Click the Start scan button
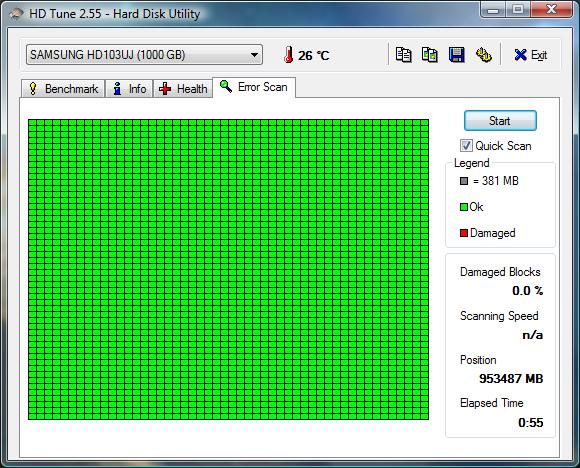Image resolution: width=580 pixels, height=468 pixels. coord(500,121)
